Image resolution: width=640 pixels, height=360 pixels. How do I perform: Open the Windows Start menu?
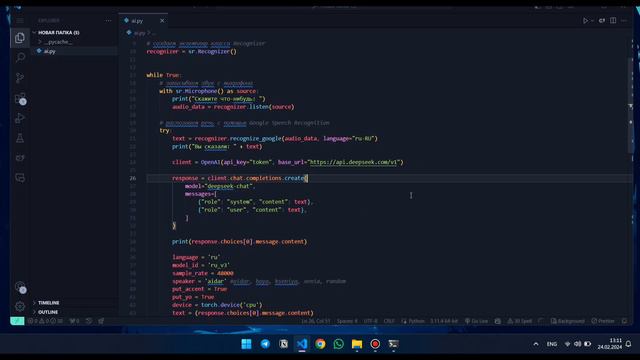tap(247, 344)
